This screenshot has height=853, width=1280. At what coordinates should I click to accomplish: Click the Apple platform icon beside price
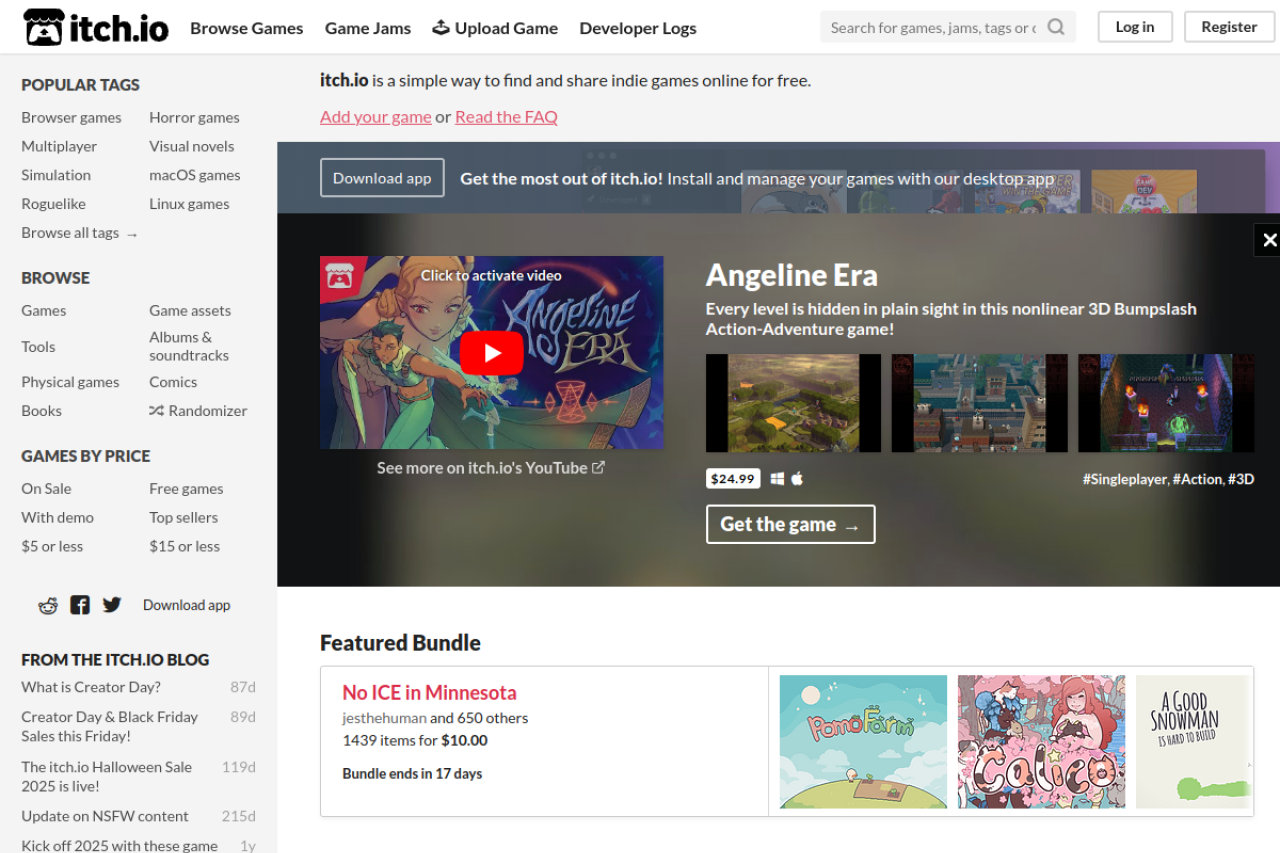coord(797,479)
